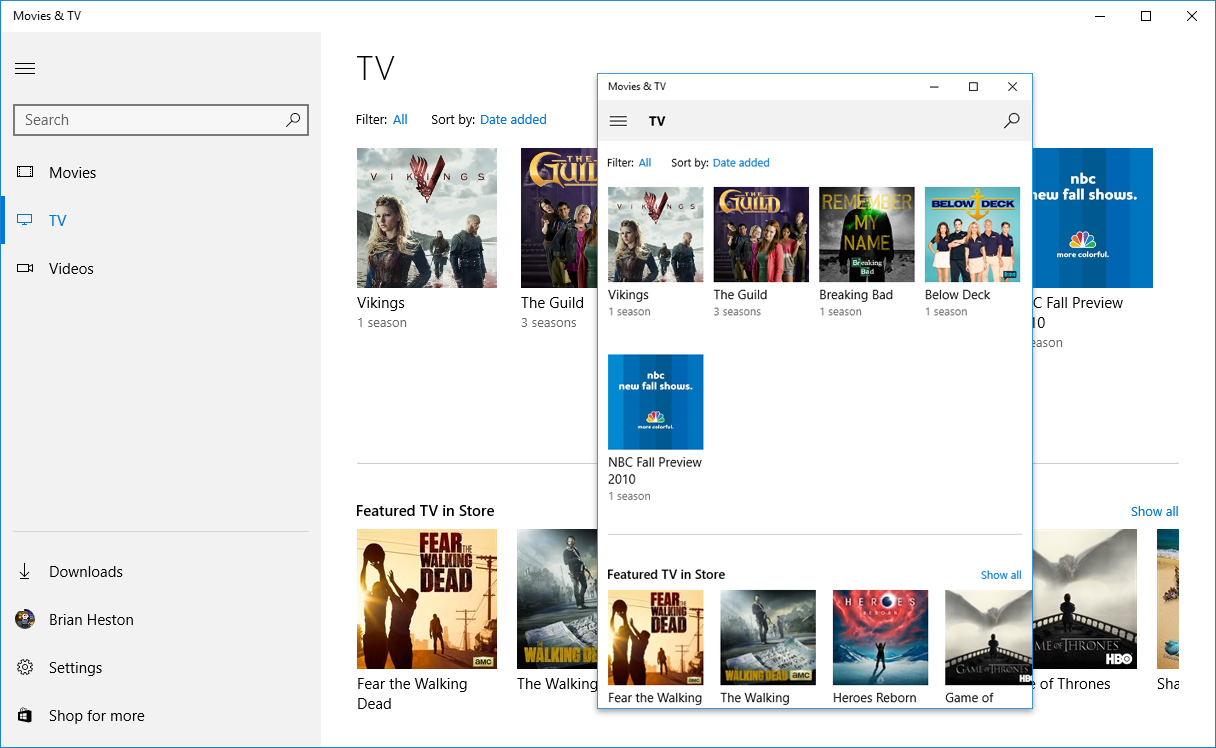Open Fear the Walking Dead poster in front window
The width and height of the screenshot is (1216, 748).
point(656,638)
